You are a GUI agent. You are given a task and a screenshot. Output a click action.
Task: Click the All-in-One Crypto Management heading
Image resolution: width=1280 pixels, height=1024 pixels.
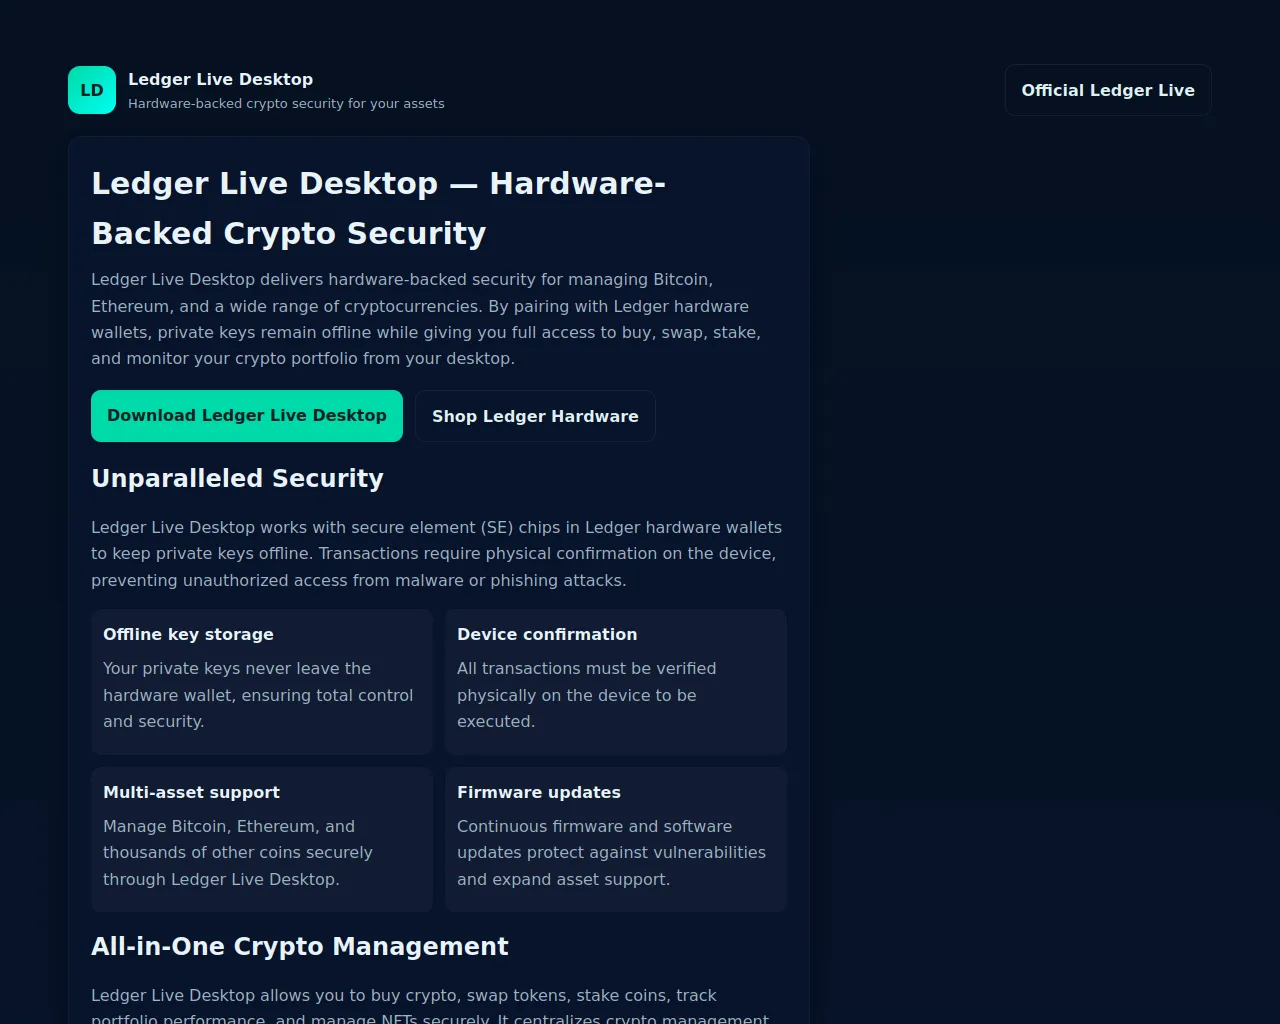(x=300, y=946)
